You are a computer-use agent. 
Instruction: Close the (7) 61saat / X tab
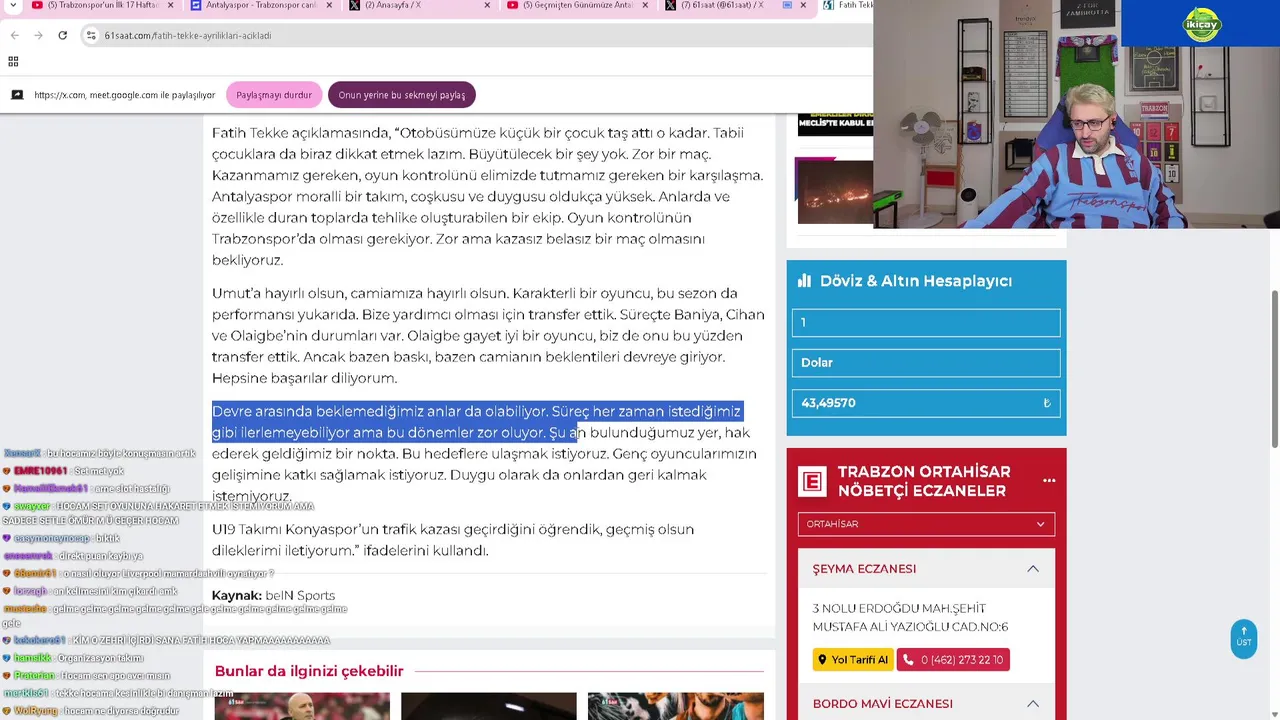[803, 5]
